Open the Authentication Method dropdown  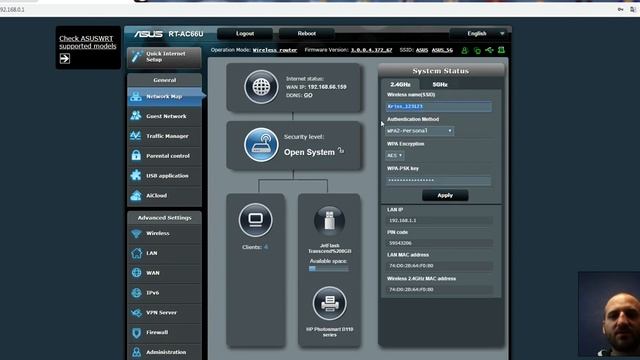(x=419, y=131)
